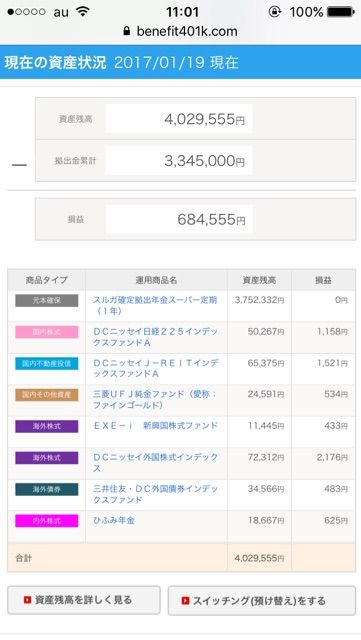
Task: Open ＤＣニッセイ外国株式インデックス link
Action: (155, 462)
